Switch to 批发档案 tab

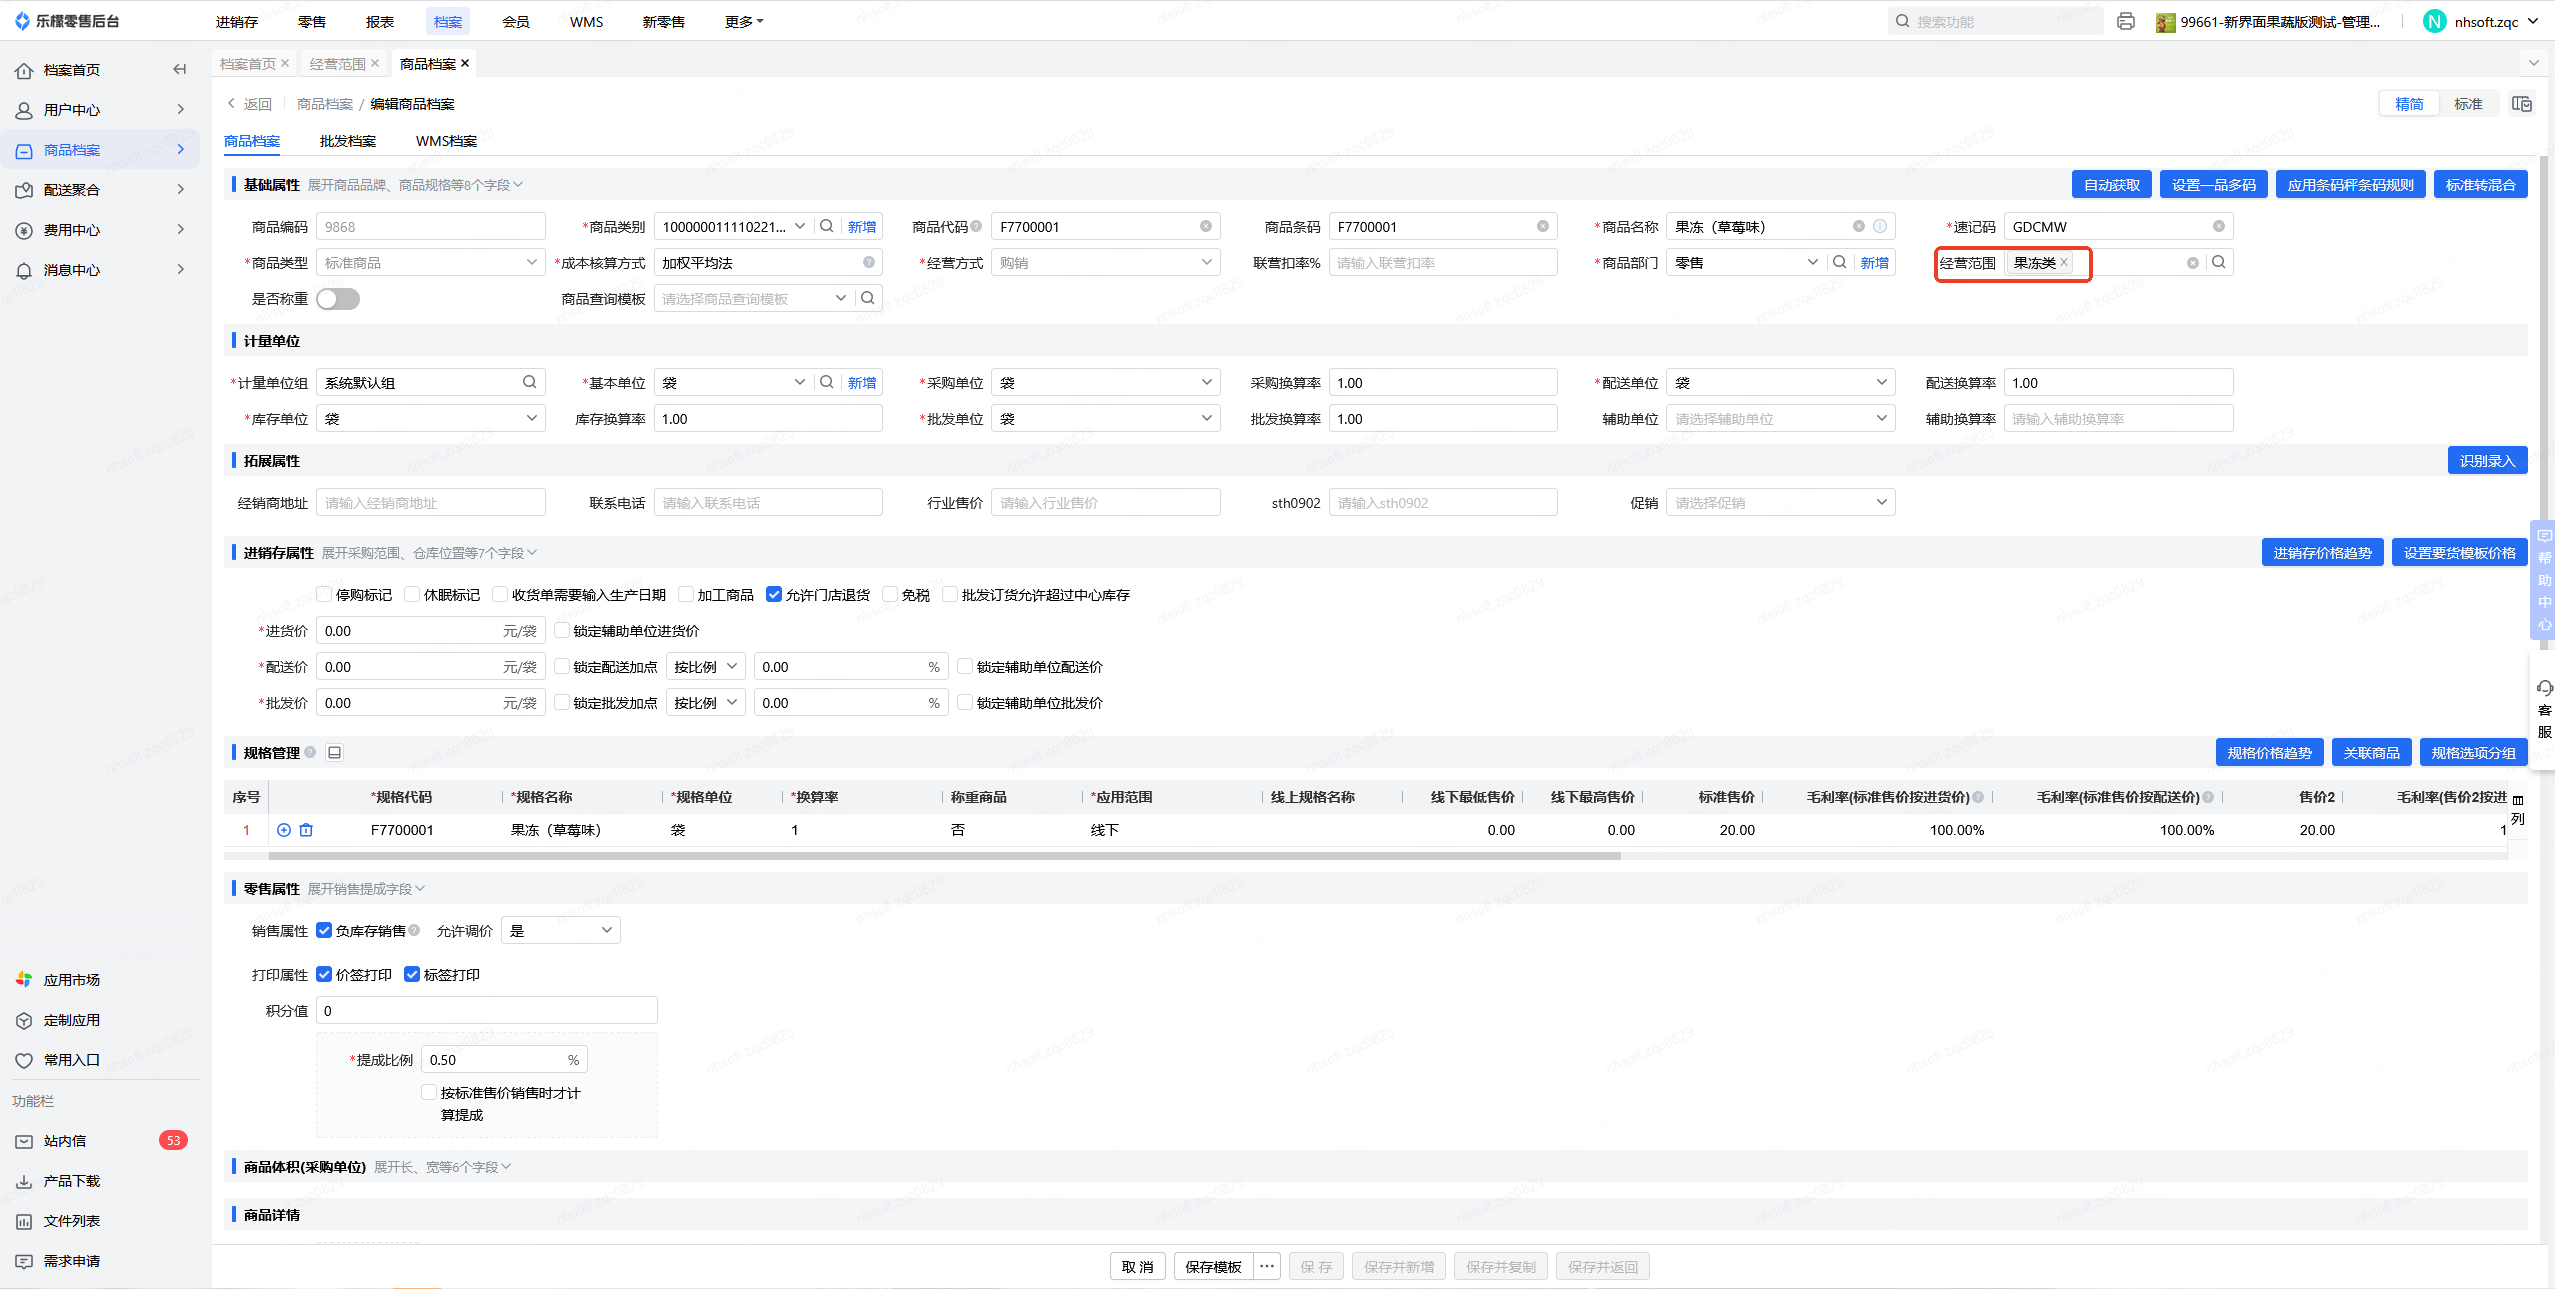point(347,141)
